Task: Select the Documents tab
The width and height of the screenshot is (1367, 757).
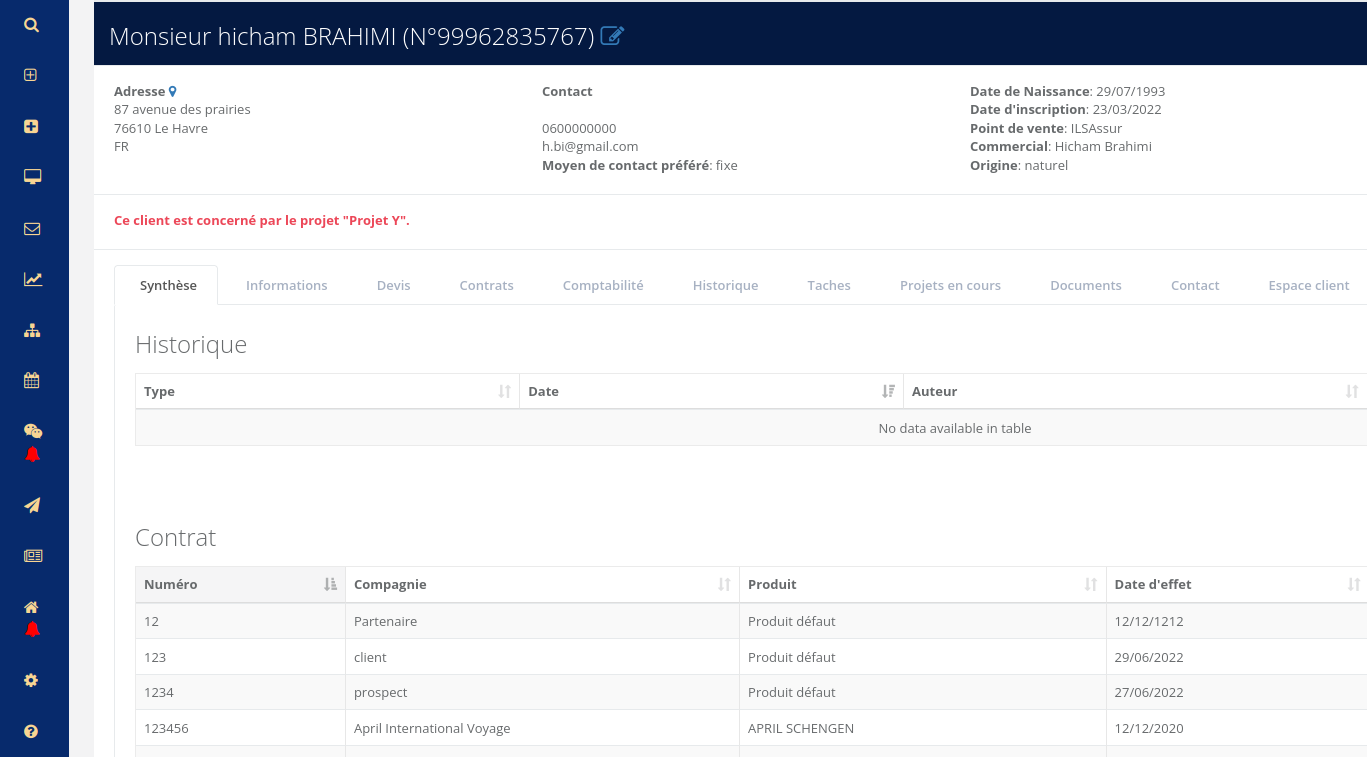Action: point(1085,285)
